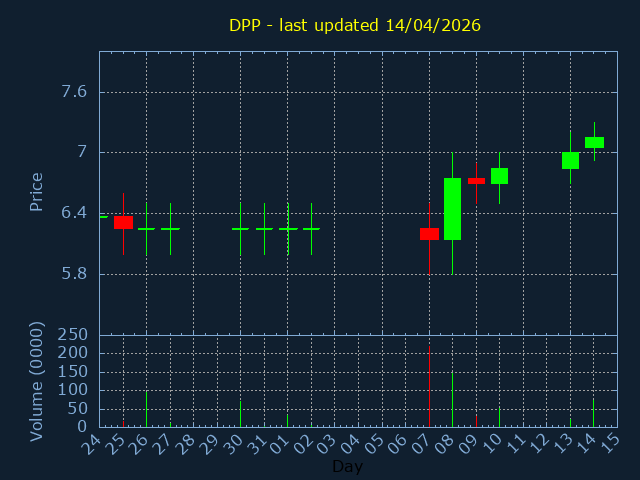Click the day 15 tick on the x-axis
This screenshot has height=480, width=640.
click(x=610, y=442)
